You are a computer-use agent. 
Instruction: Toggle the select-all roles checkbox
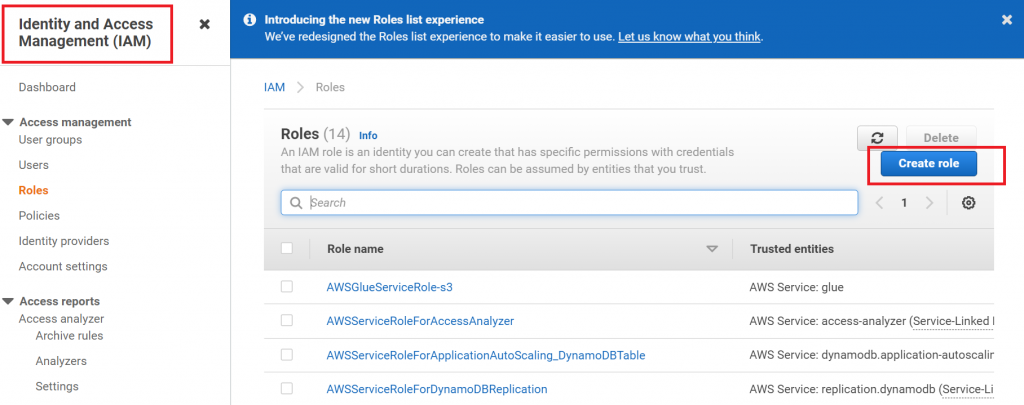point(287,249)
